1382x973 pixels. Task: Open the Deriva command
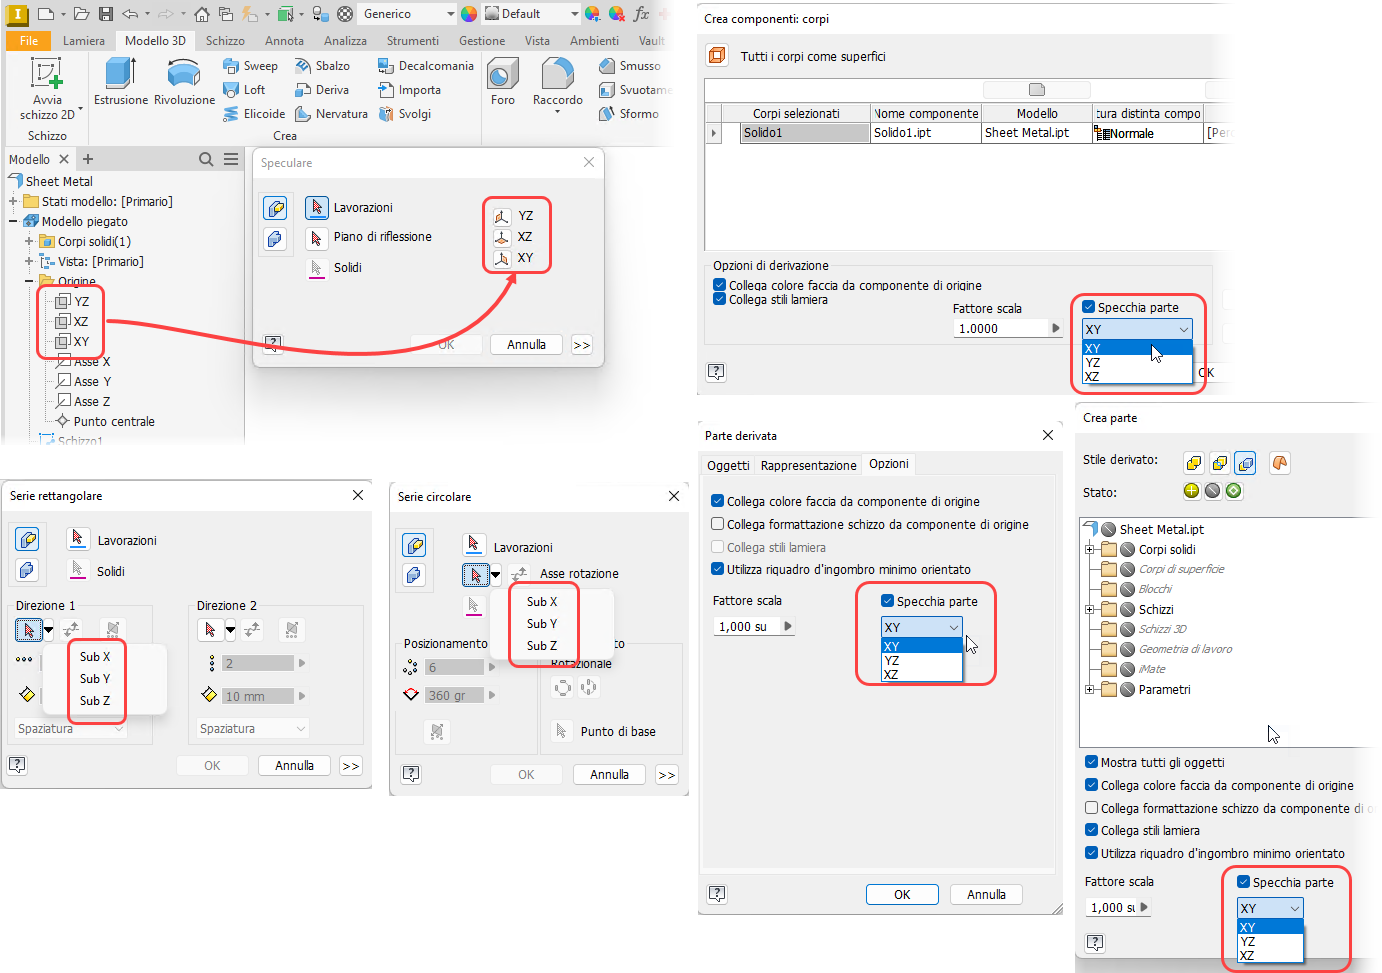(x=321, y=90)
